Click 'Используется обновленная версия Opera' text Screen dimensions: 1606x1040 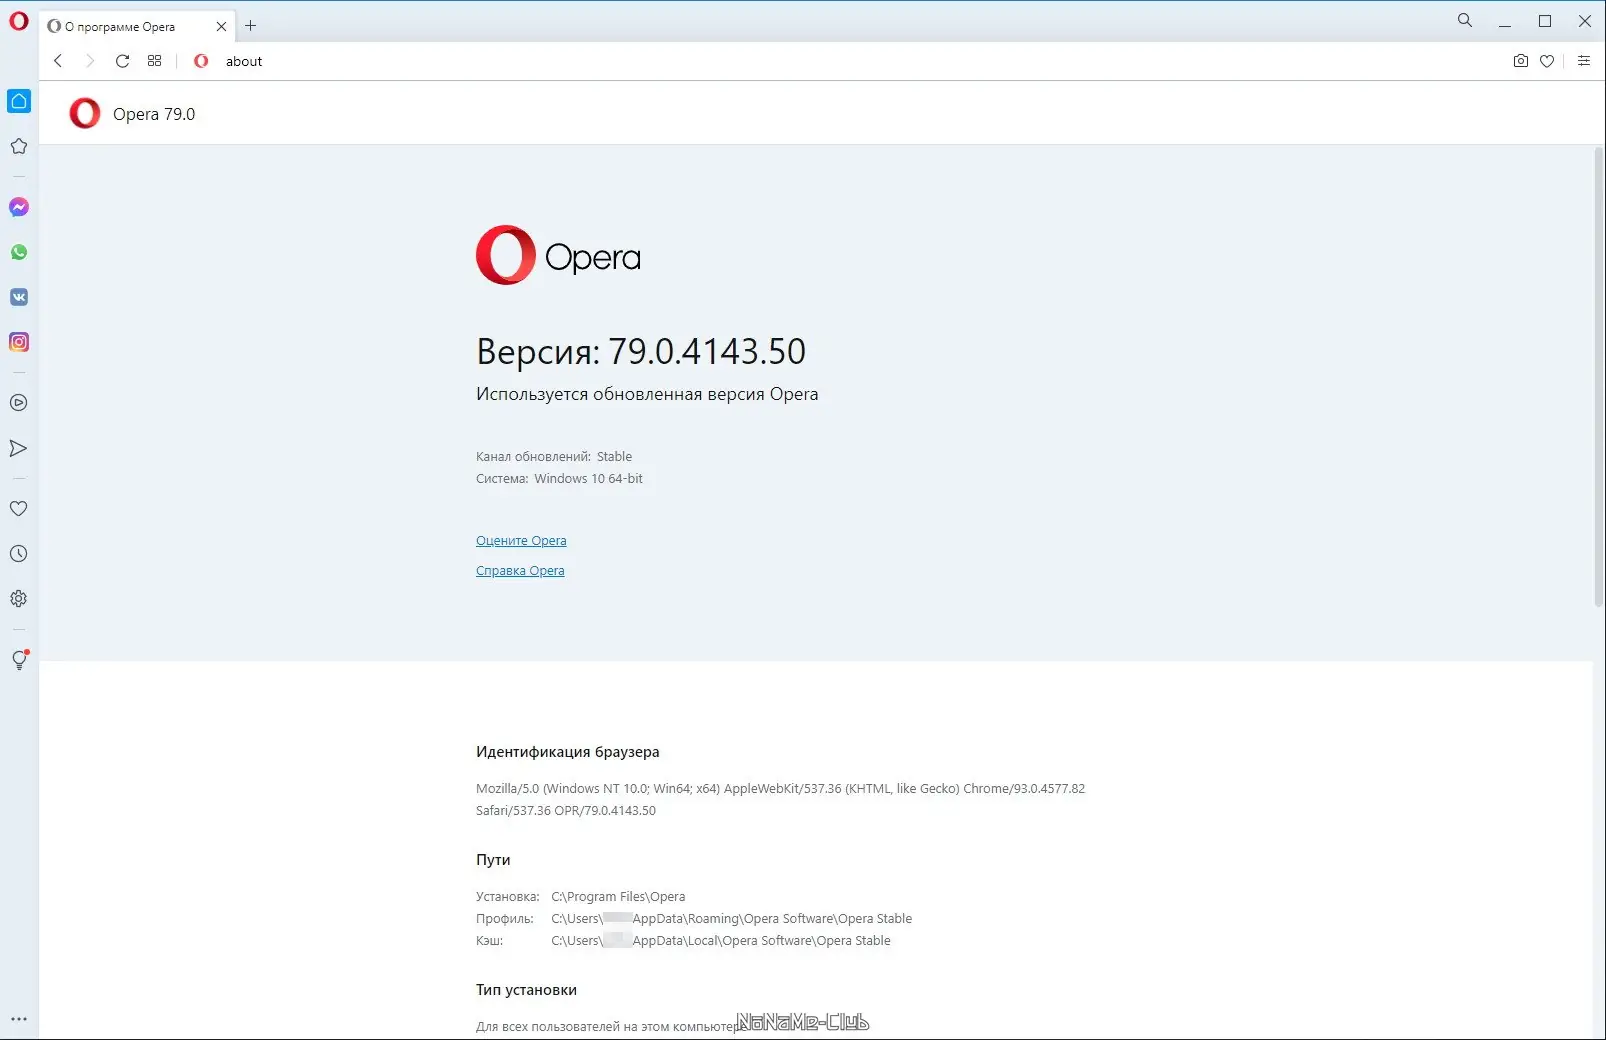point(647,394)
